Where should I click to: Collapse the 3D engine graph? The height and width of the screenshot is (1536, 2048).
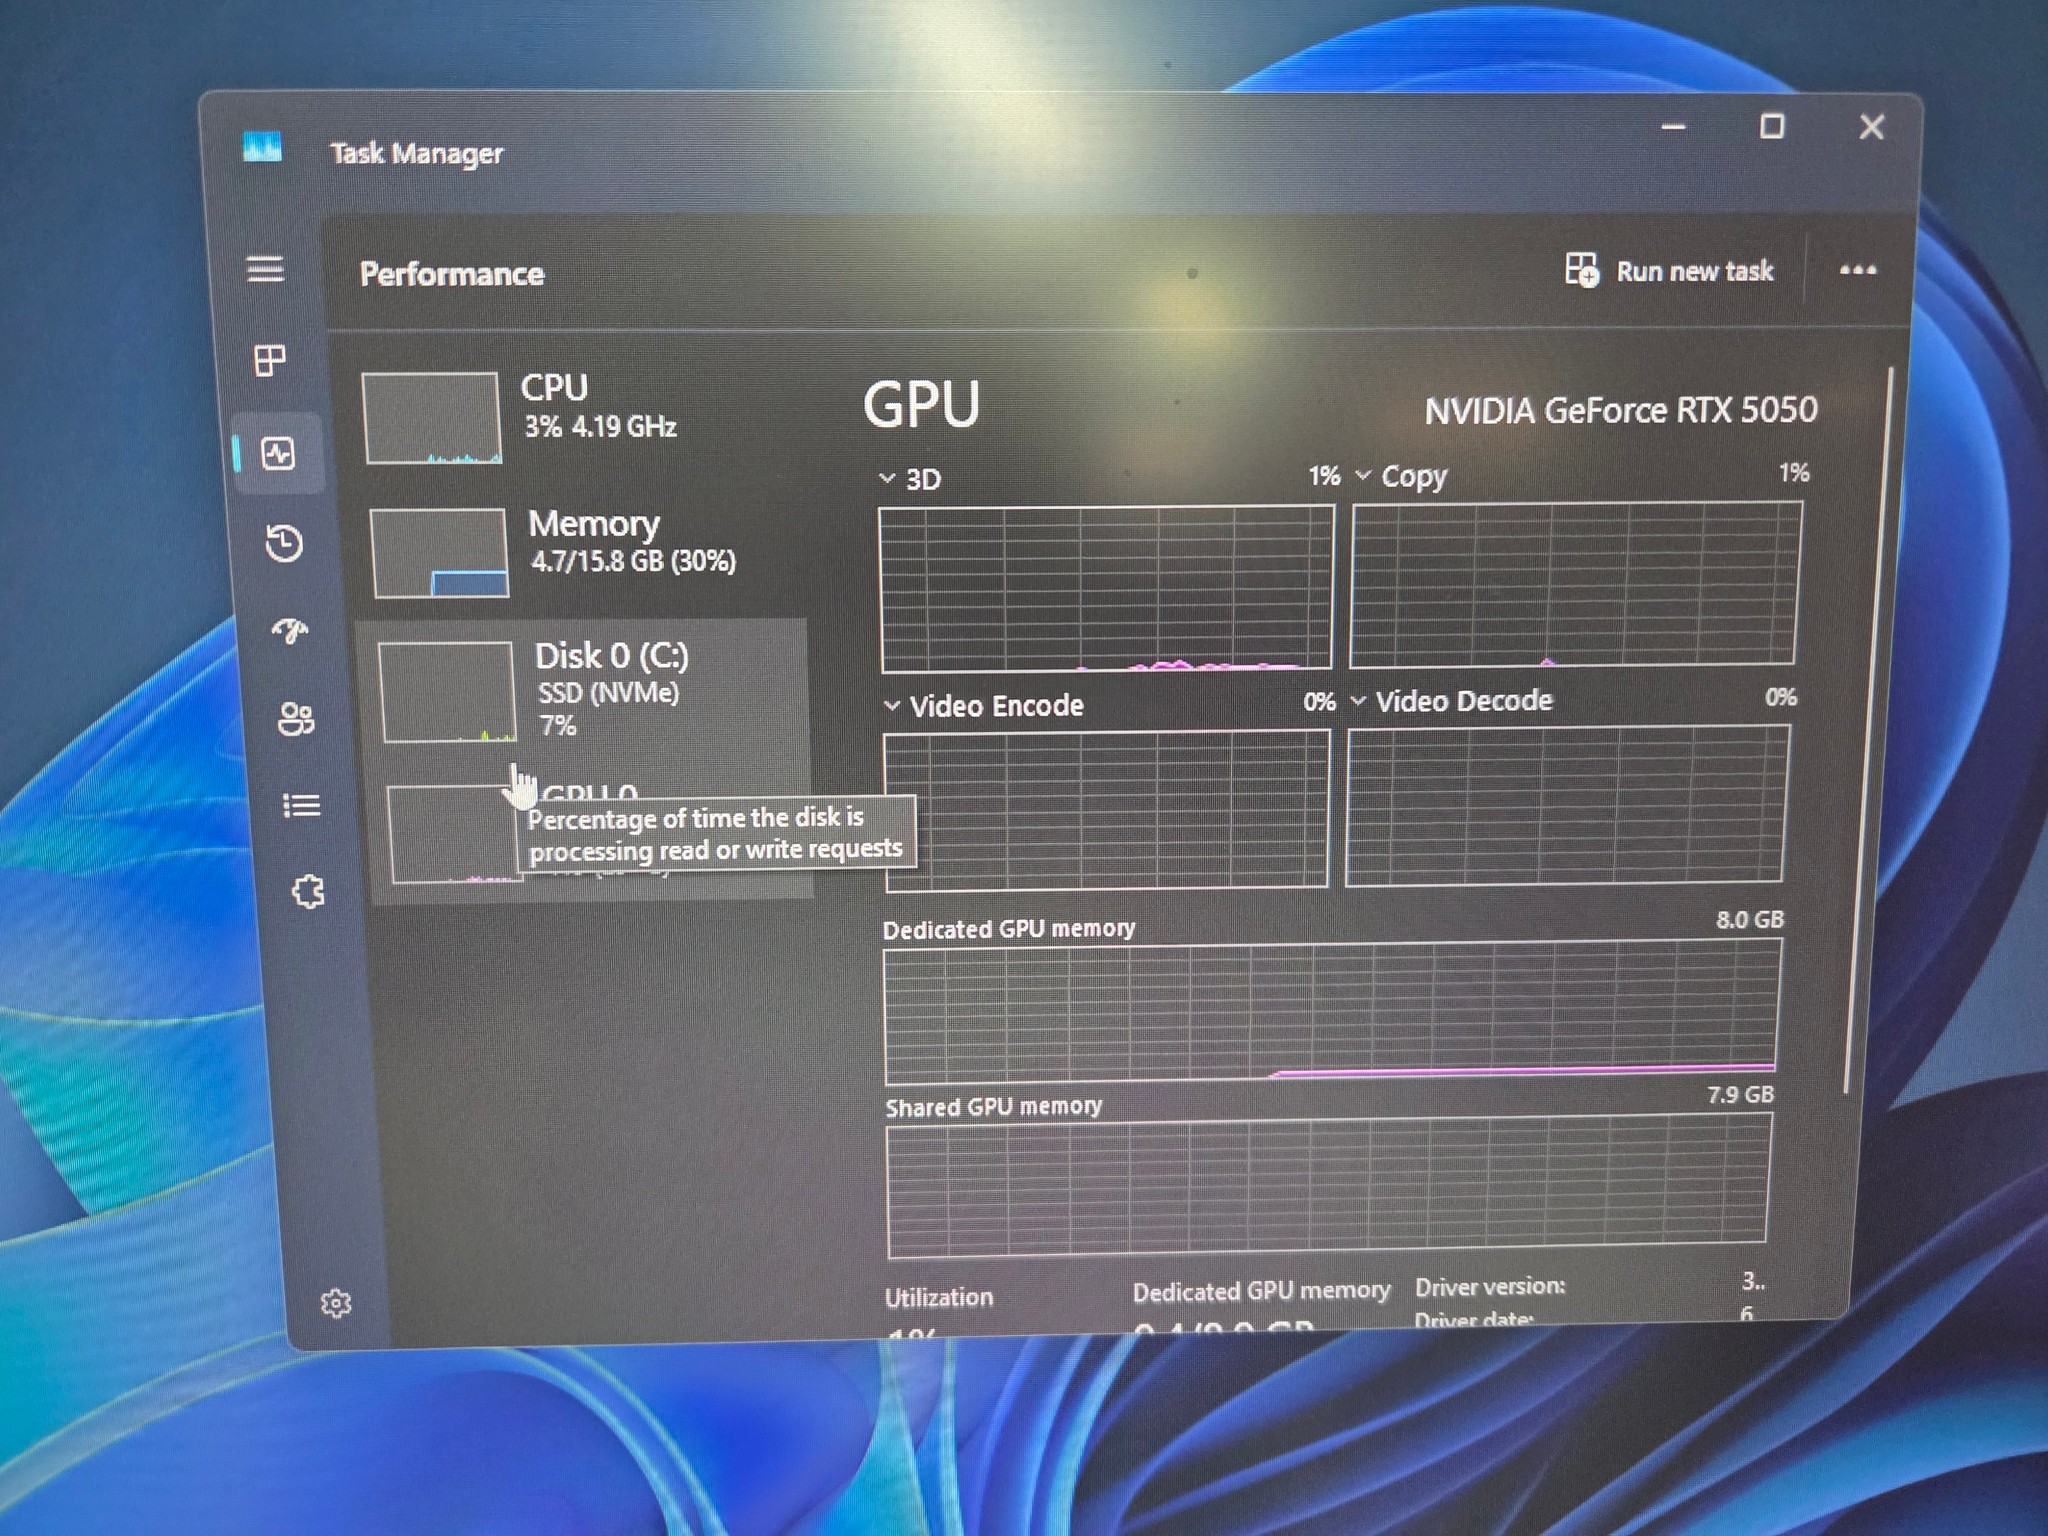(x=886, y=478)
